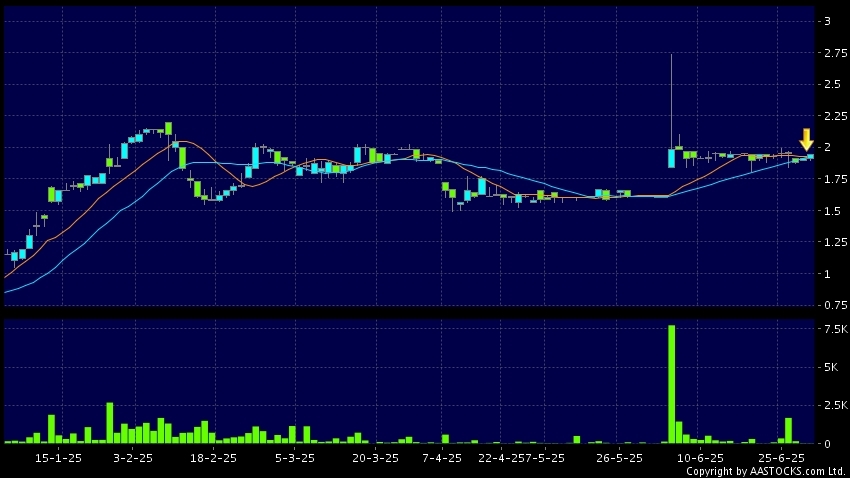The width and height of the screenshot is (850, 478).
Task: Click the '2.75' price axis label
Action: (835, 53)
